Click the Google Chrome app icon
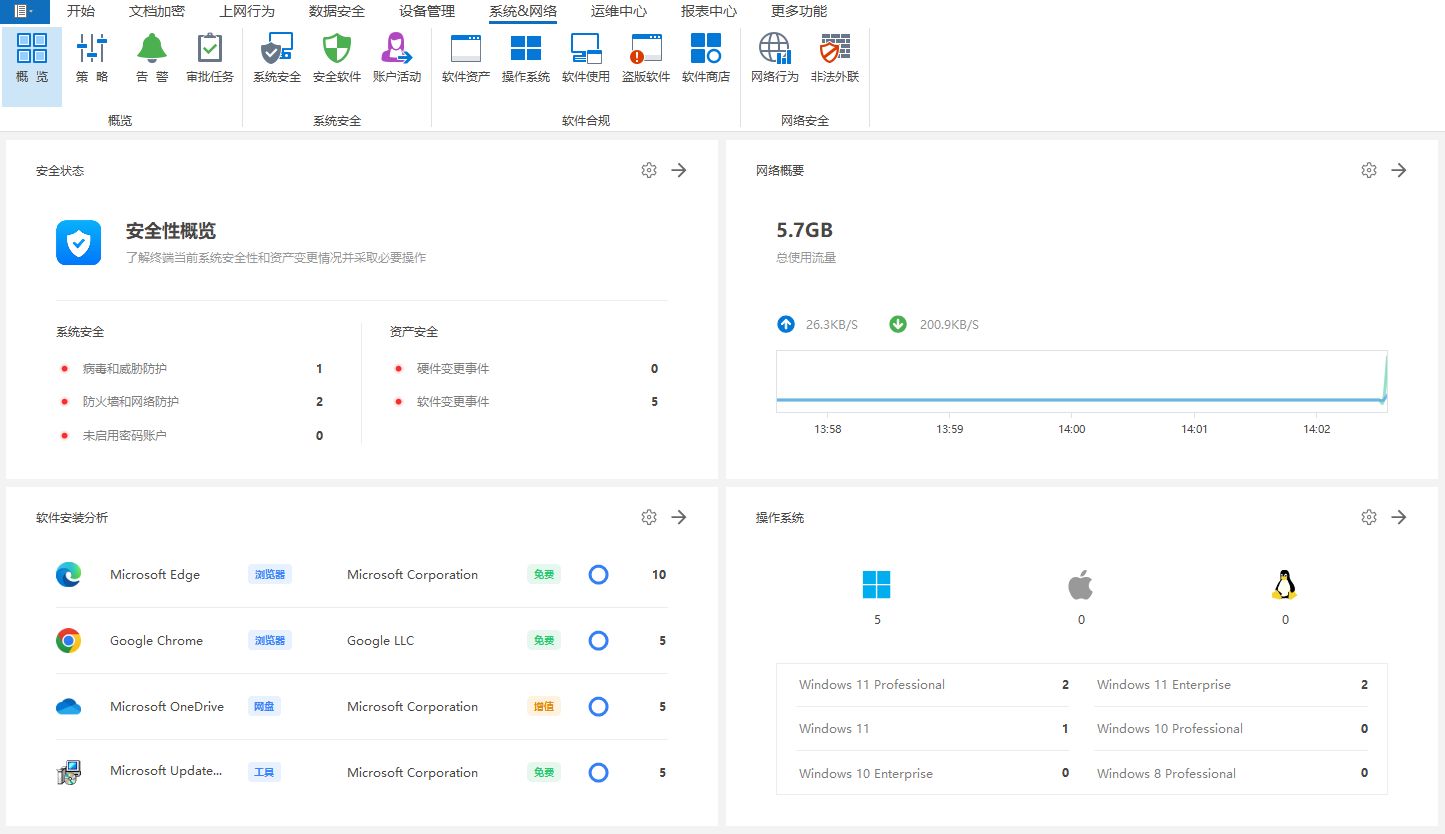The width and height of the screenshot is (1445, 834). coord(68,641)
